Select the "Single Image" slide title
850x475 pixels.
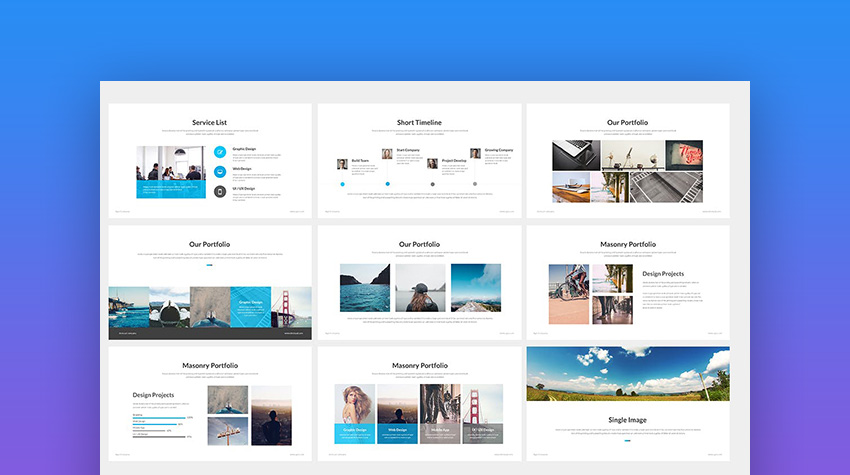627,420
